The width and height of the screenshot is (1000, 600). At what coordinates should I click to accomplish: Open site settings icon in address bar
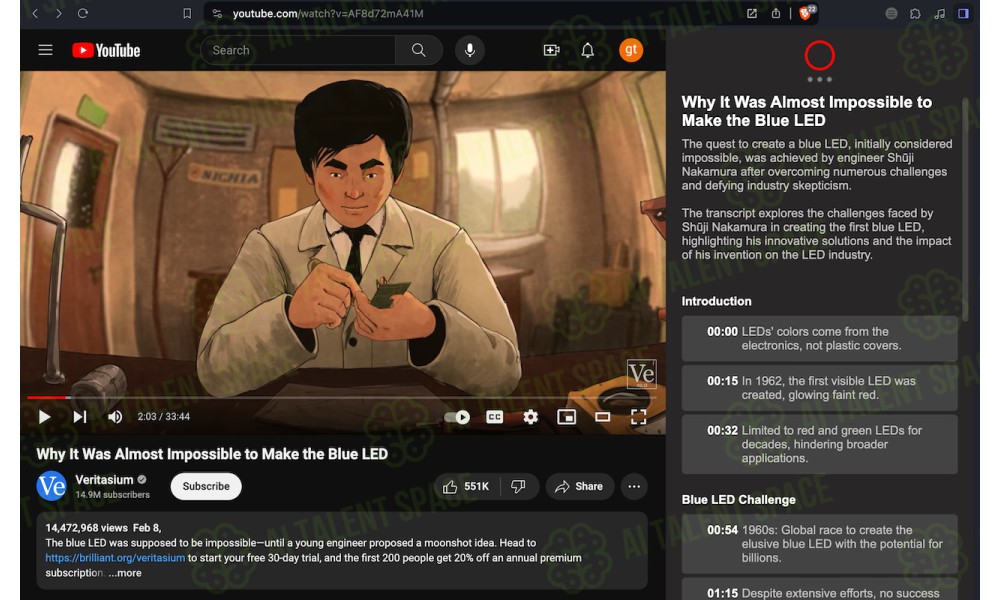(x=217, y=13)
